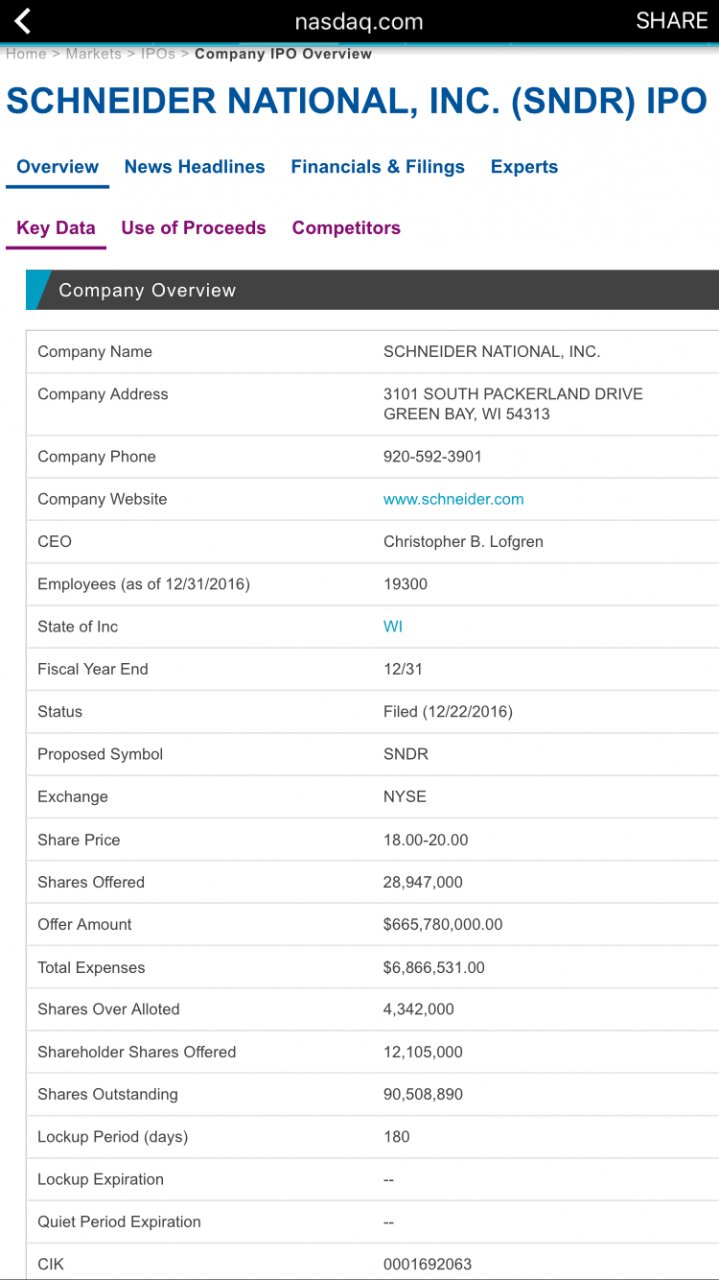Select the Share Price value 18.00-20.00
Screen dimensions: 719x1280
pyautogui.click(x=425, y=840)
